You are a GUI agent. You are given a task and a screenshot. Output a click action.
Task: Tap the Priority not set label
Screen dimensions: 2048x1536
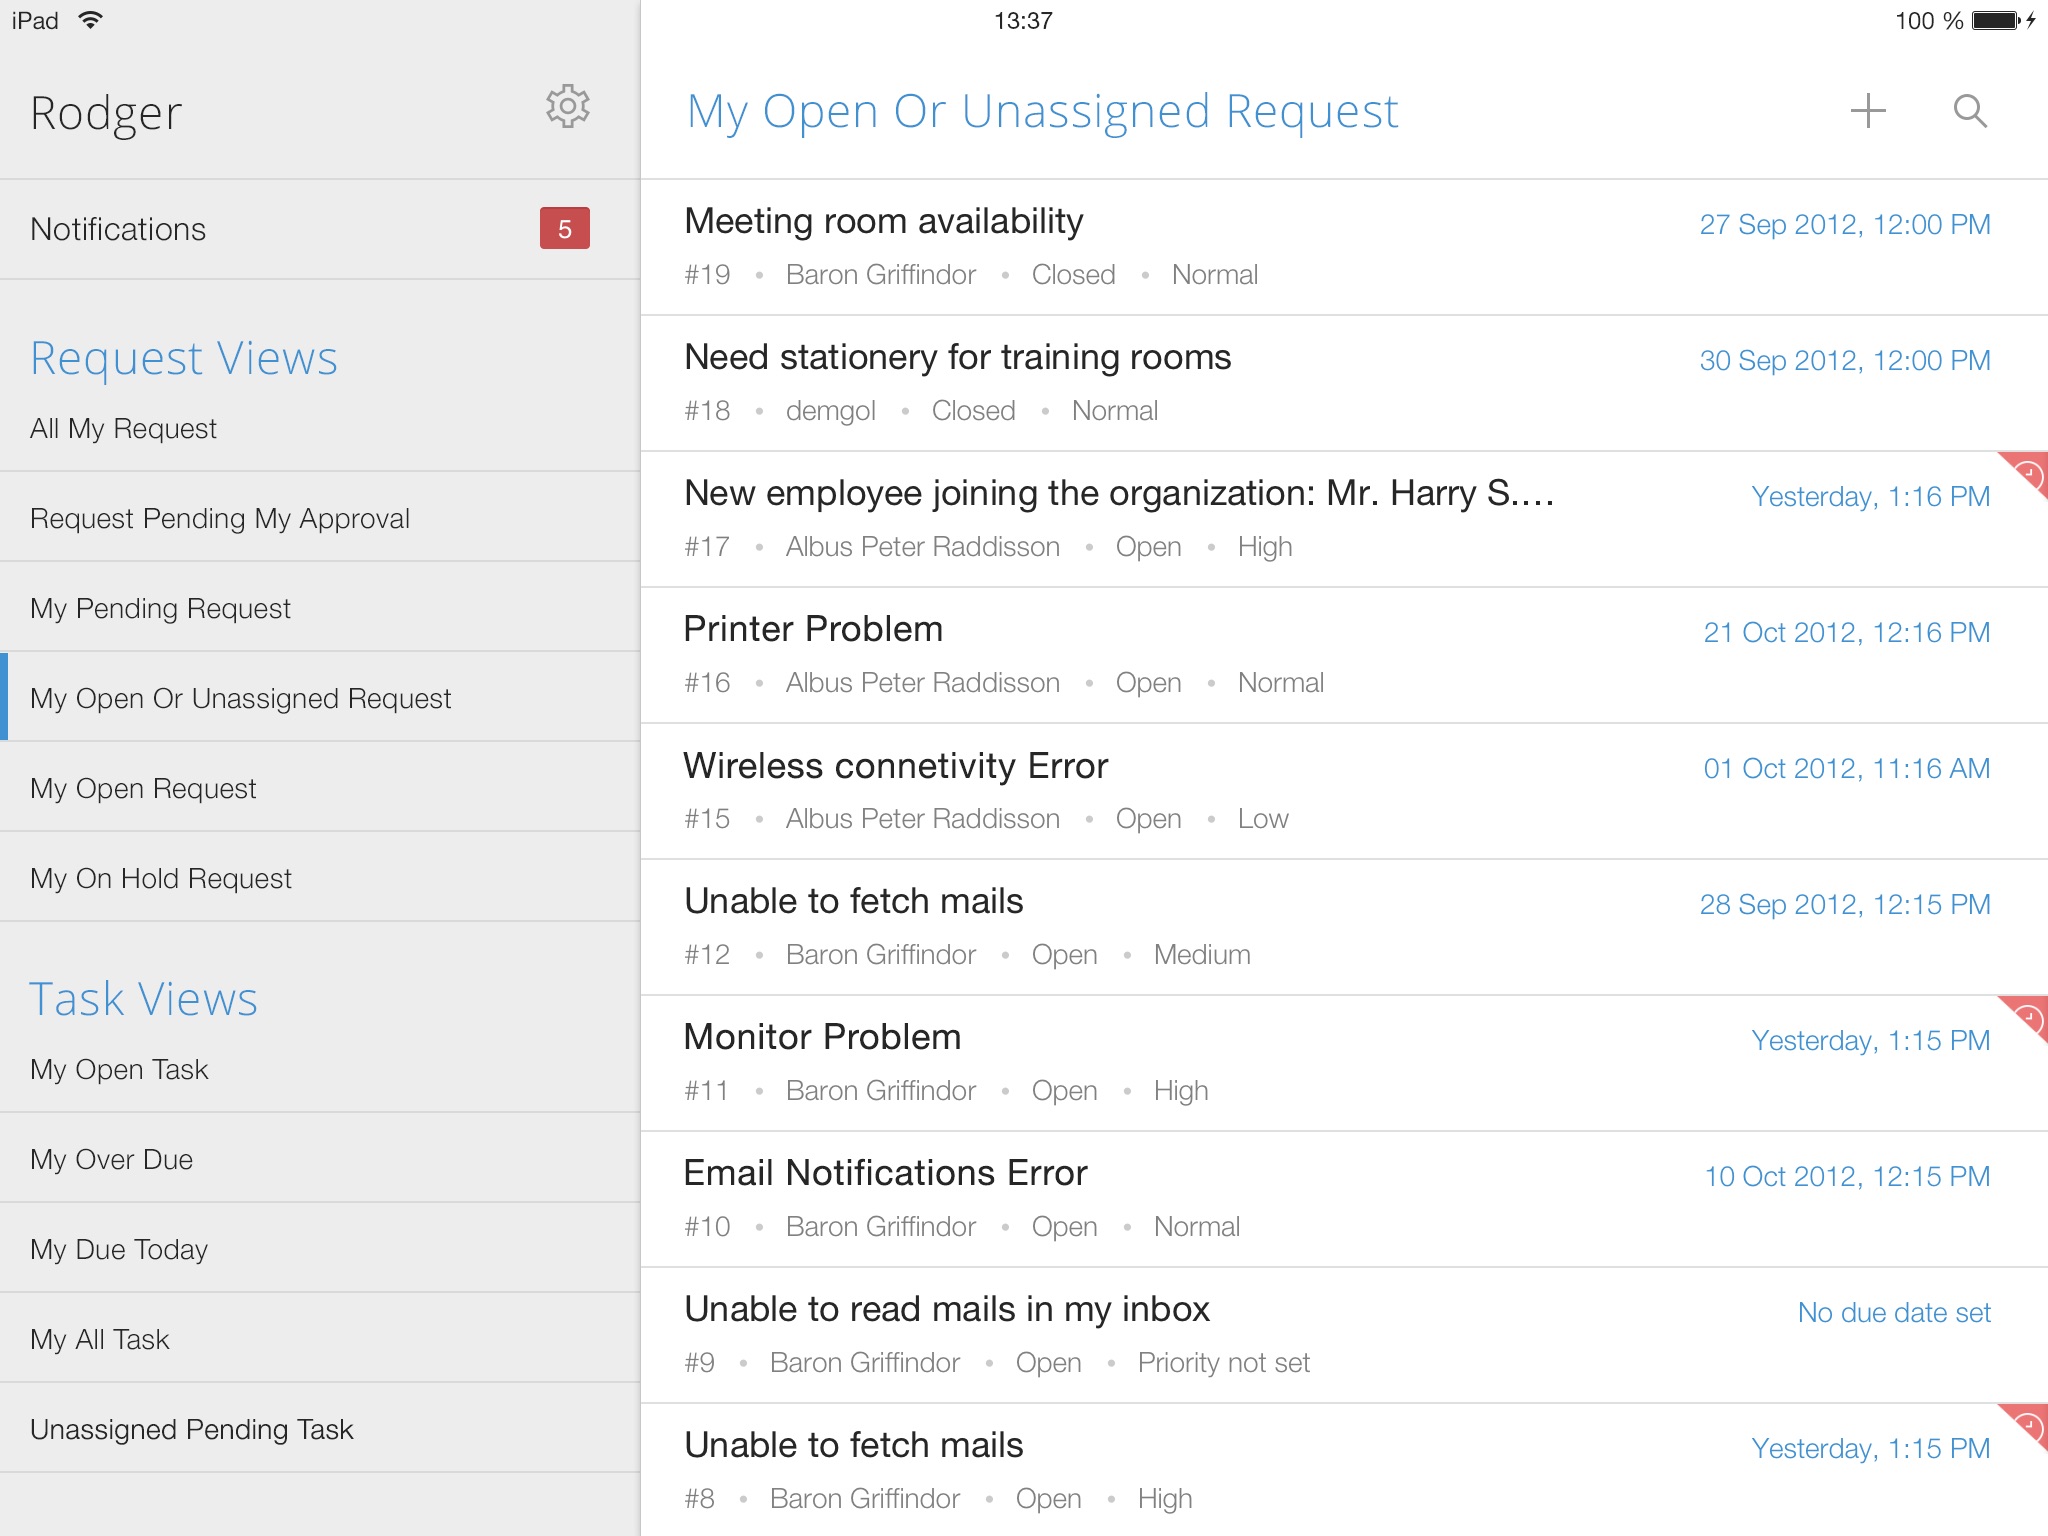(x=1223, y=1363)
